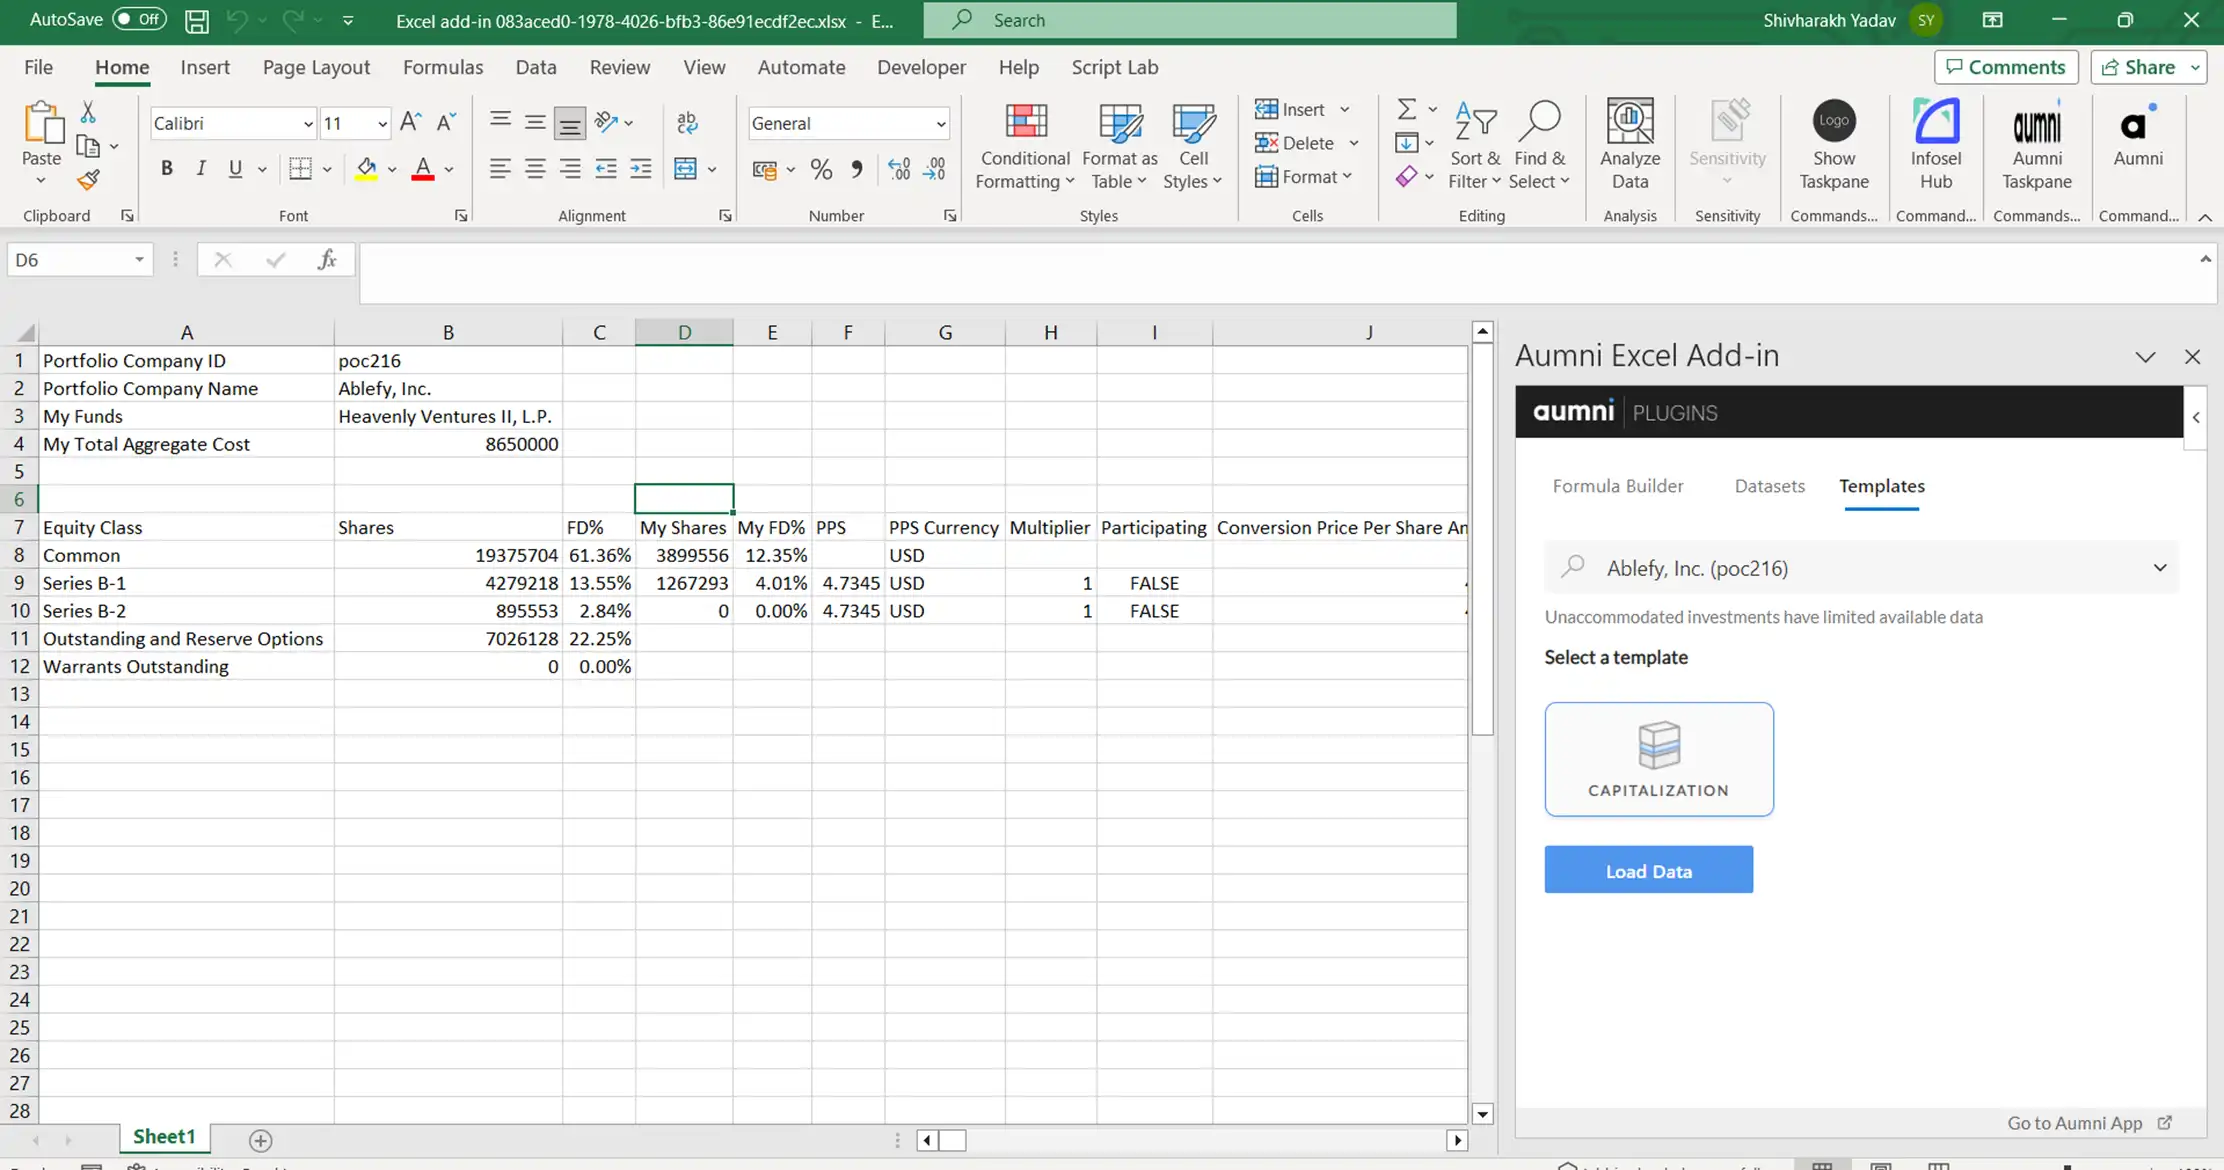Open the font name dropdown
This screenshot has height=1170, width=2224.
[307, 124]
